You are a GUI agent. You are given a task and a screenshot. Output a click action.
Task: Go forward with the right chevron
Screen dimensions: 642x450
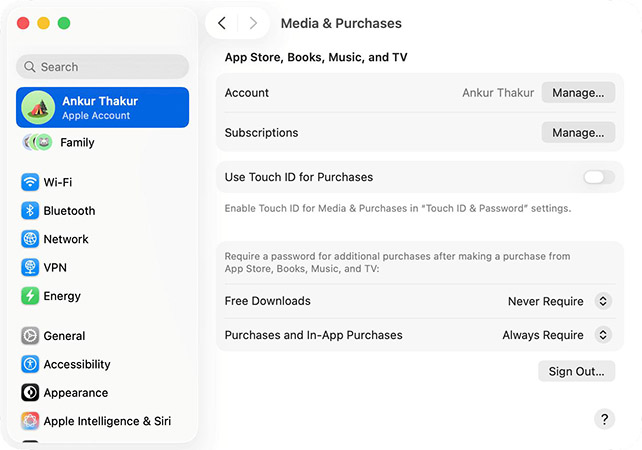pos(253,23)
